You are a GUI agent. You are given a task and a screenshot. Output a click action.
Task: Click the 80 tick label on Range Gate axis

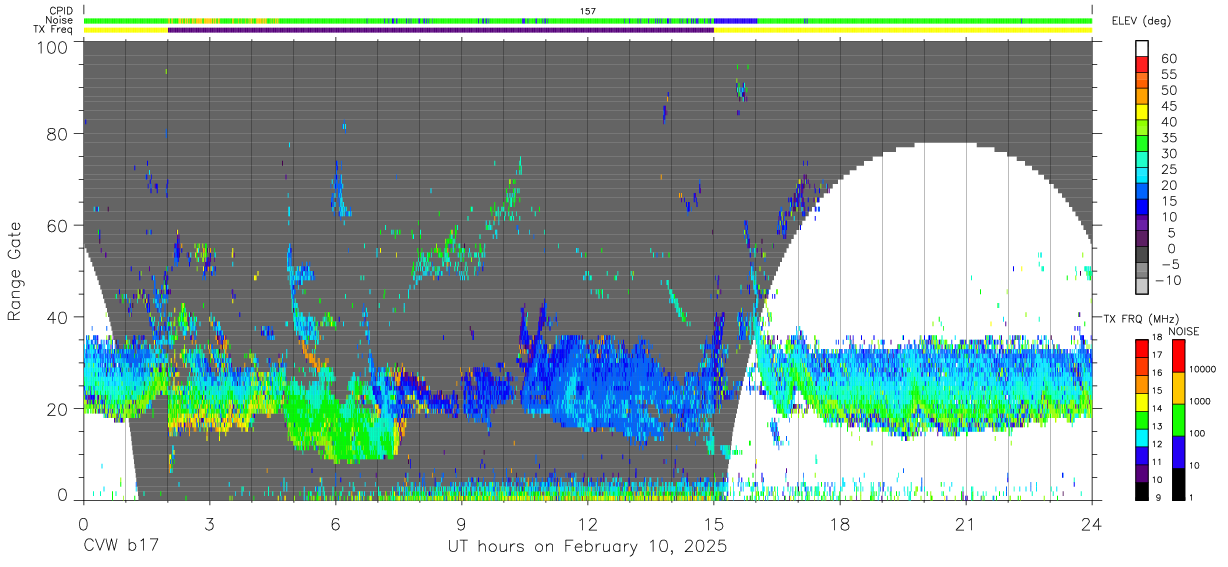(x=57, y=134)
